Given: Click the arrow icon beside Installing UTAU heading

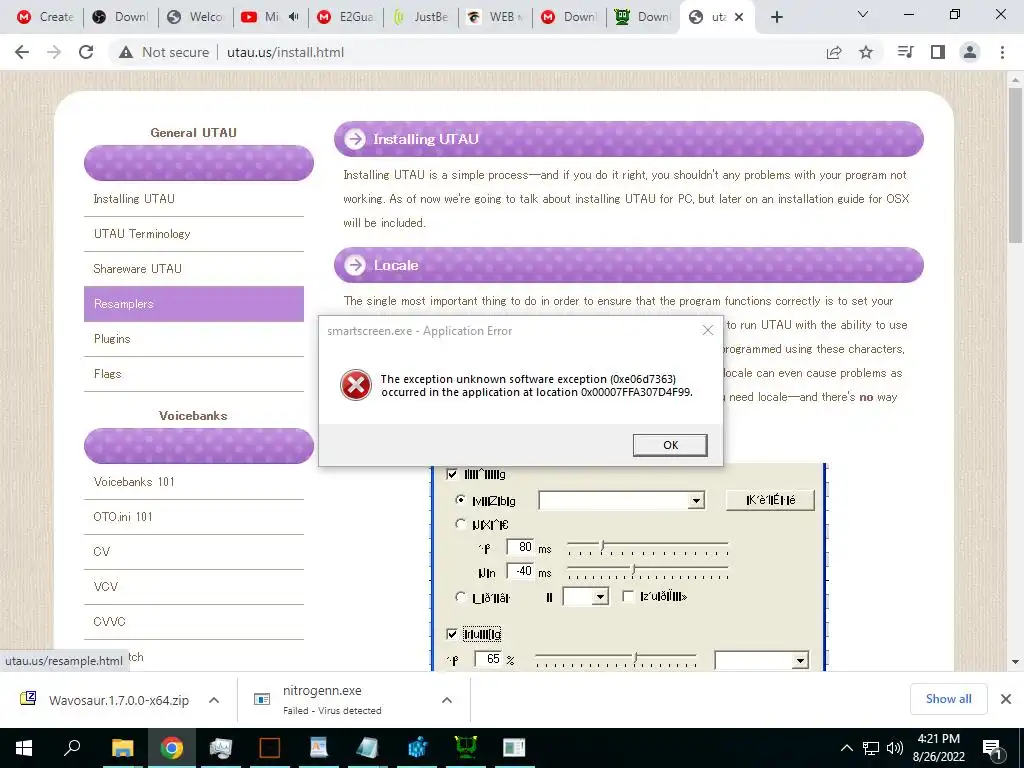Looking at the screenshot, I should click(x=355, y=138).
